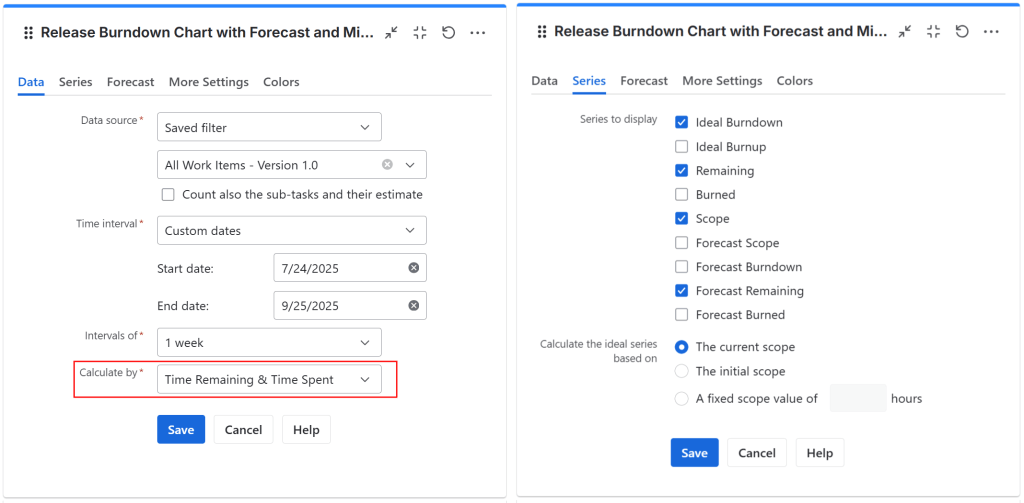1024x503 pixels.
Task: Click the fixed scope hours input field
Action: (857, 399)
